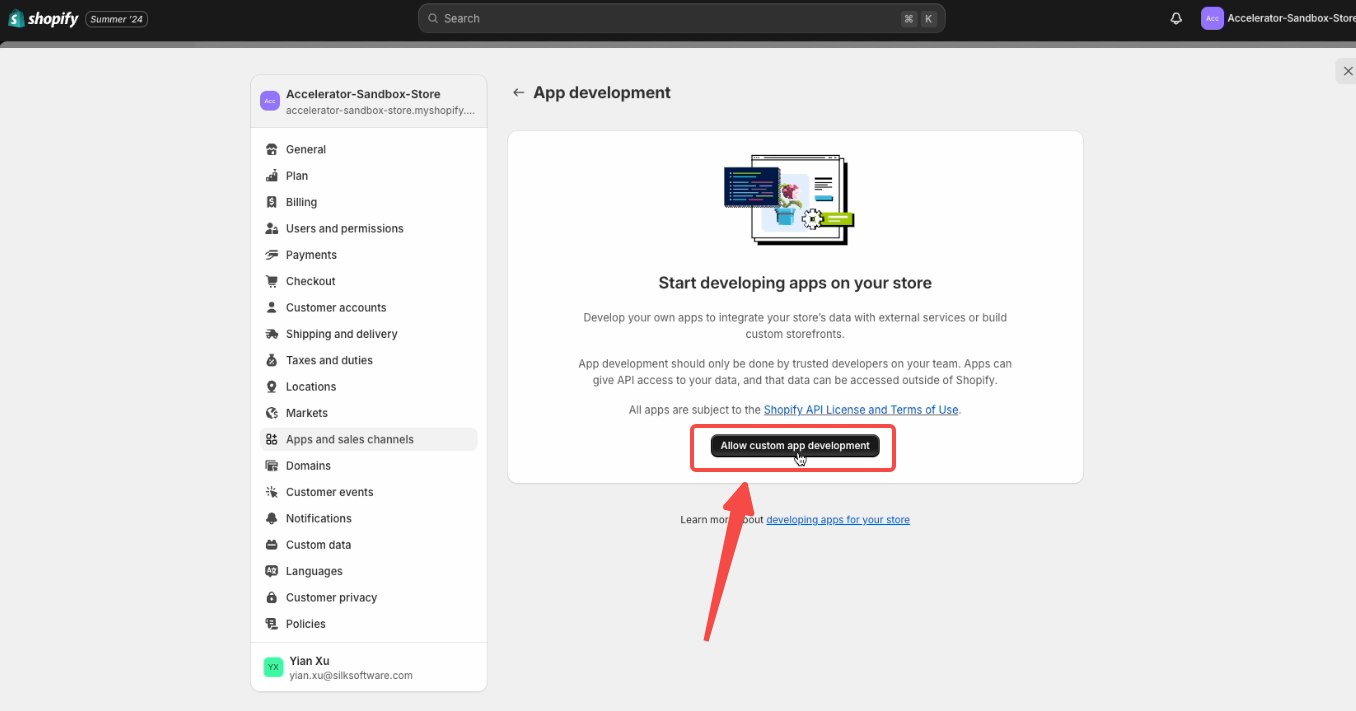Screen dimensions: 1356x711
Task: Click the Start developing apps on your store heading
Action: click(x=795, y=283)
